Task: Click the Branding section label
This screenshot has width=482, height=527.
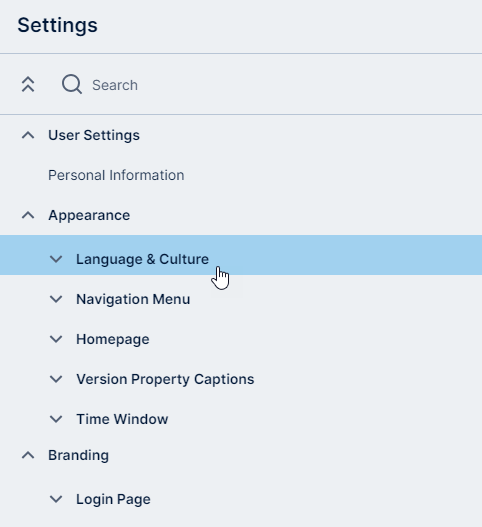Action: pyautogui.click(x=78, y=455)
